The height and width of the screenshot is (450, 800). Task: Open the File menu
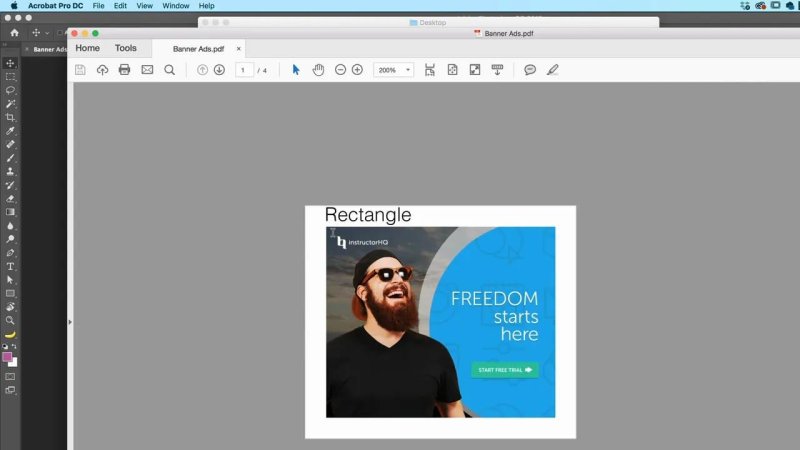(98, 6)
